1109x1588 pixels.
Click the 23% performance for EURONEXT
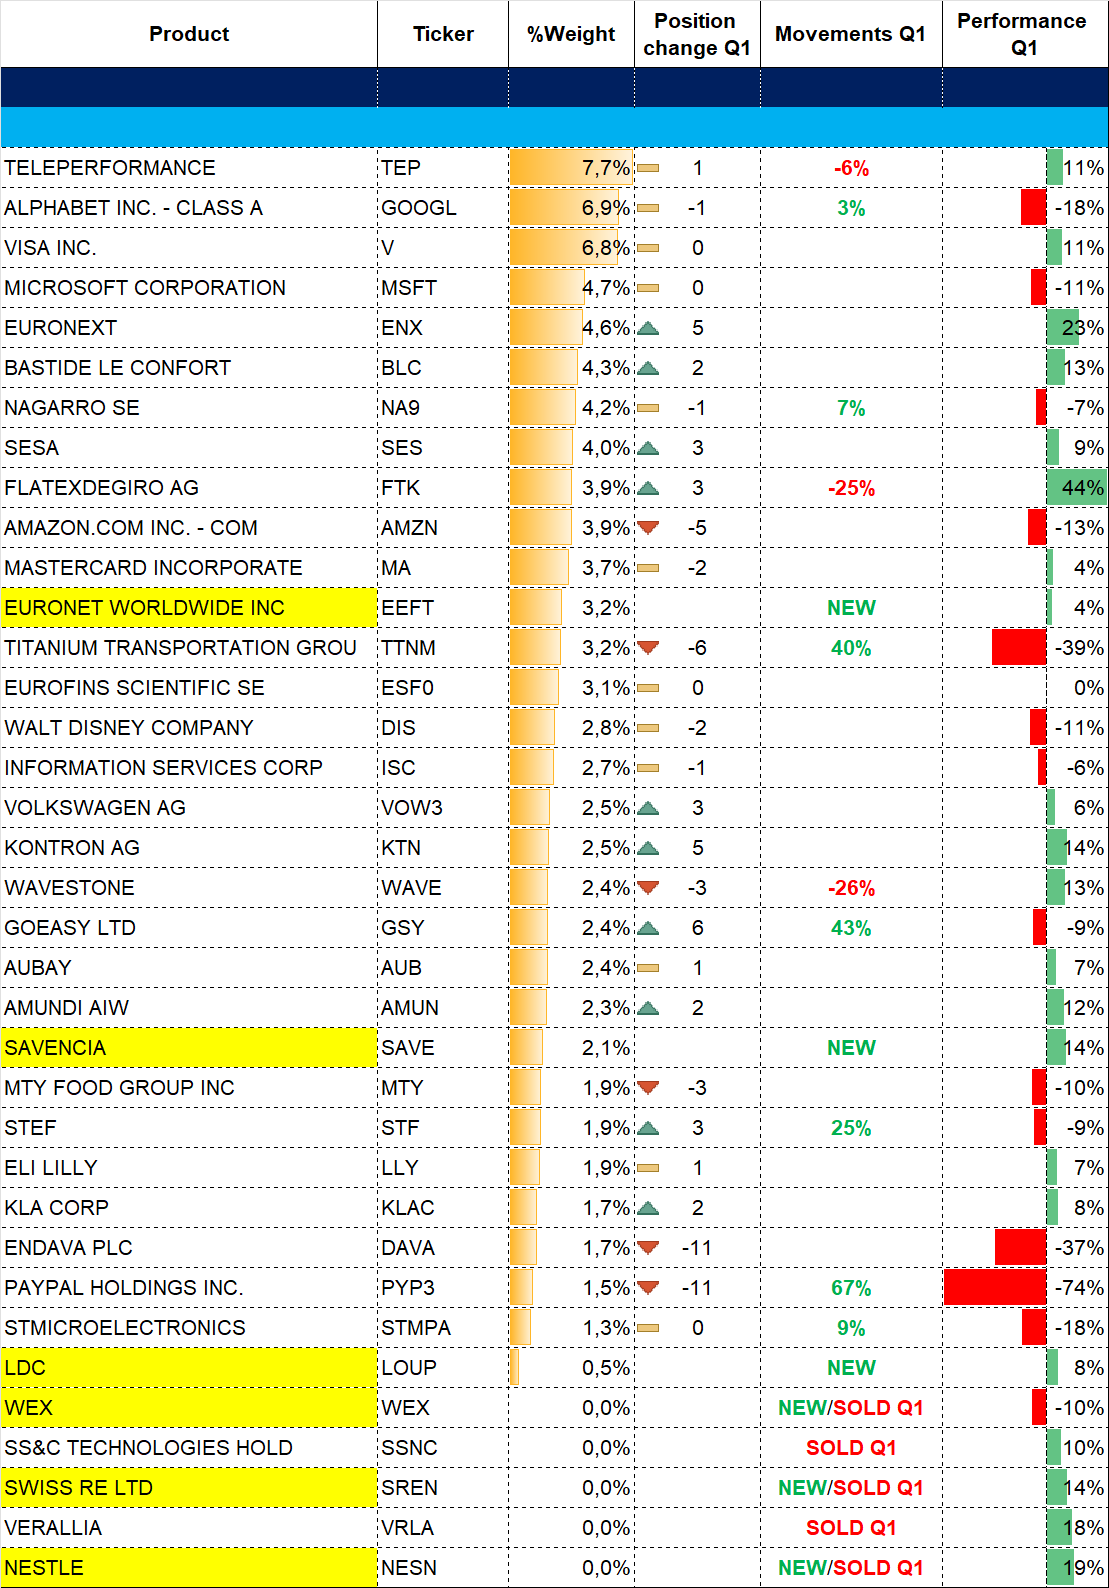click(x=1083, y=328)
